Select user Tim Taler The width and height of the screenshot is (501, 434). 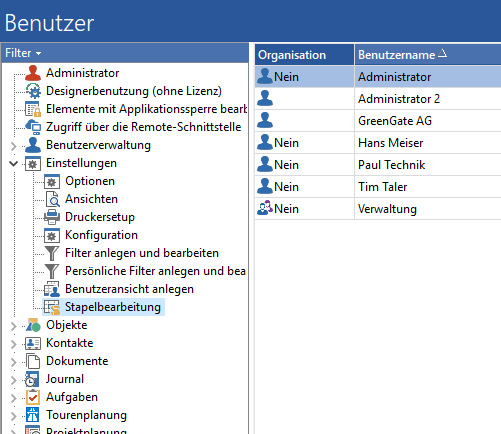pos(382,187)
